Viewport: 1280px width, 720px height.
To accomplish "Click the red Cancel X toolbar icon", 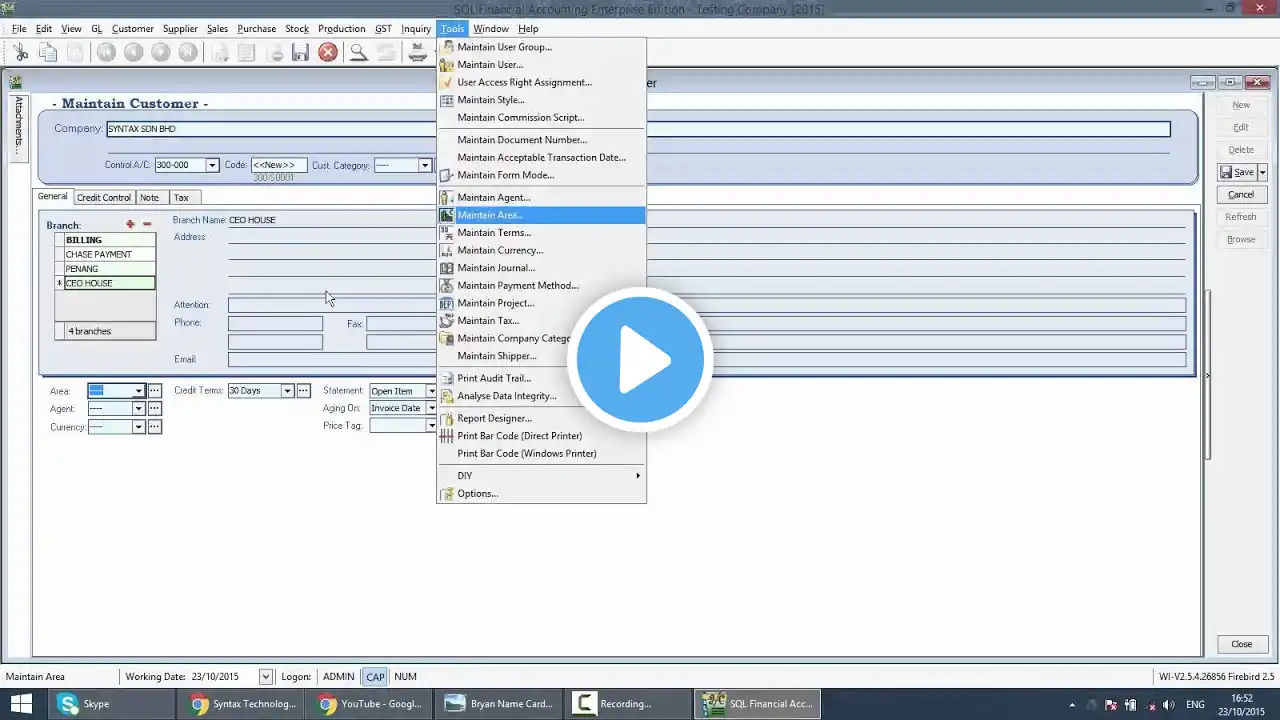I will [328, 52].
